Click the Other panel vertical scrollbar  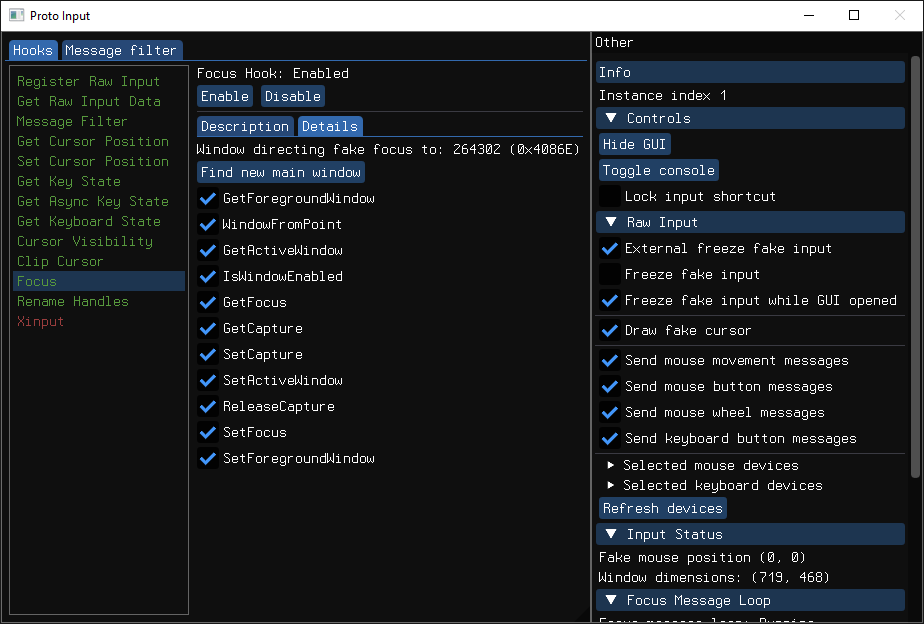tap(915, 266)
